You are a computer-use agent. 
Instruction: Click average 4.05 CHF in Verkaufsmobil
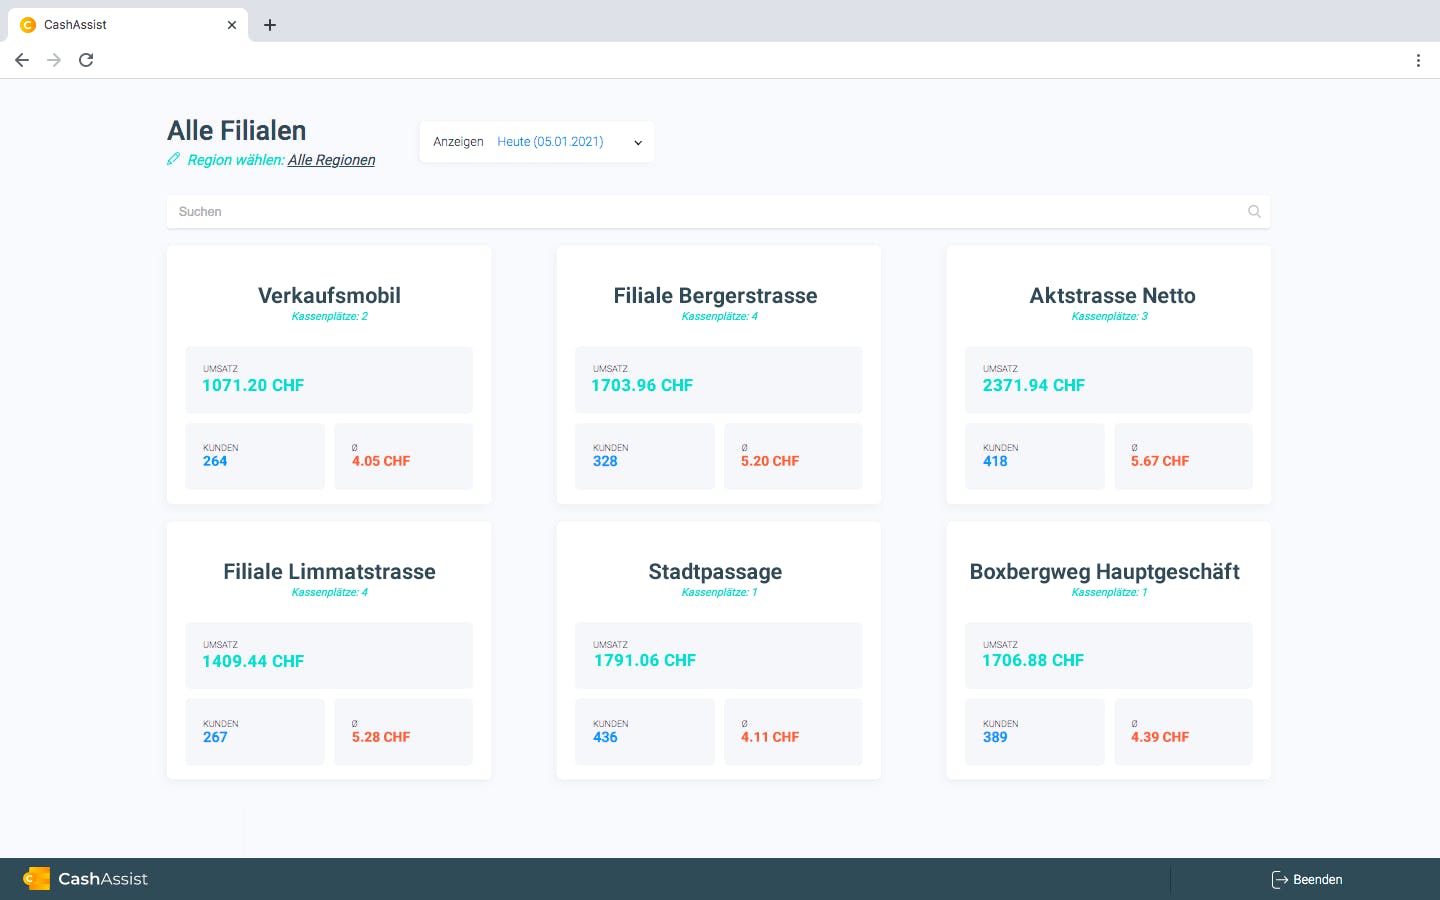(x=381, y=461)
